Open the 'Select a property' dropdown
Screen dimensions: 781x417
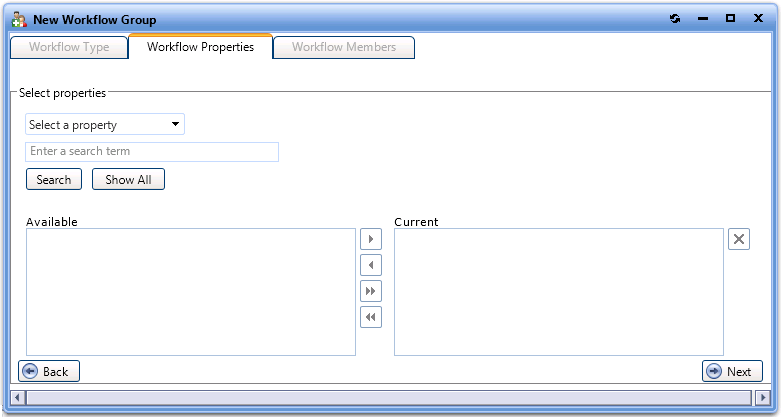tap(105, 125)
